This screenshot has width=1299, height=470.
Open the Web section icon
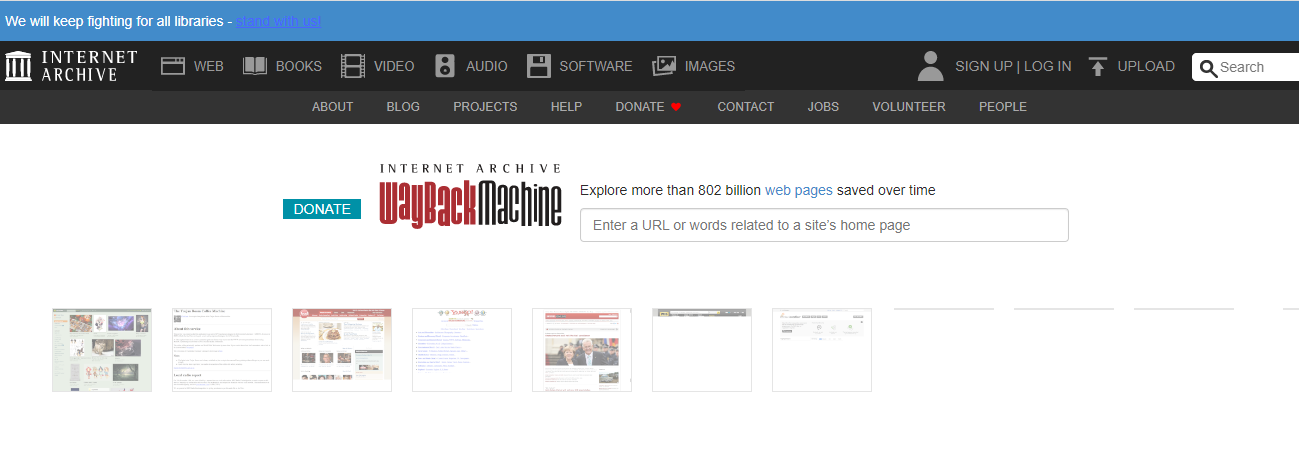(x=174, y=66)
